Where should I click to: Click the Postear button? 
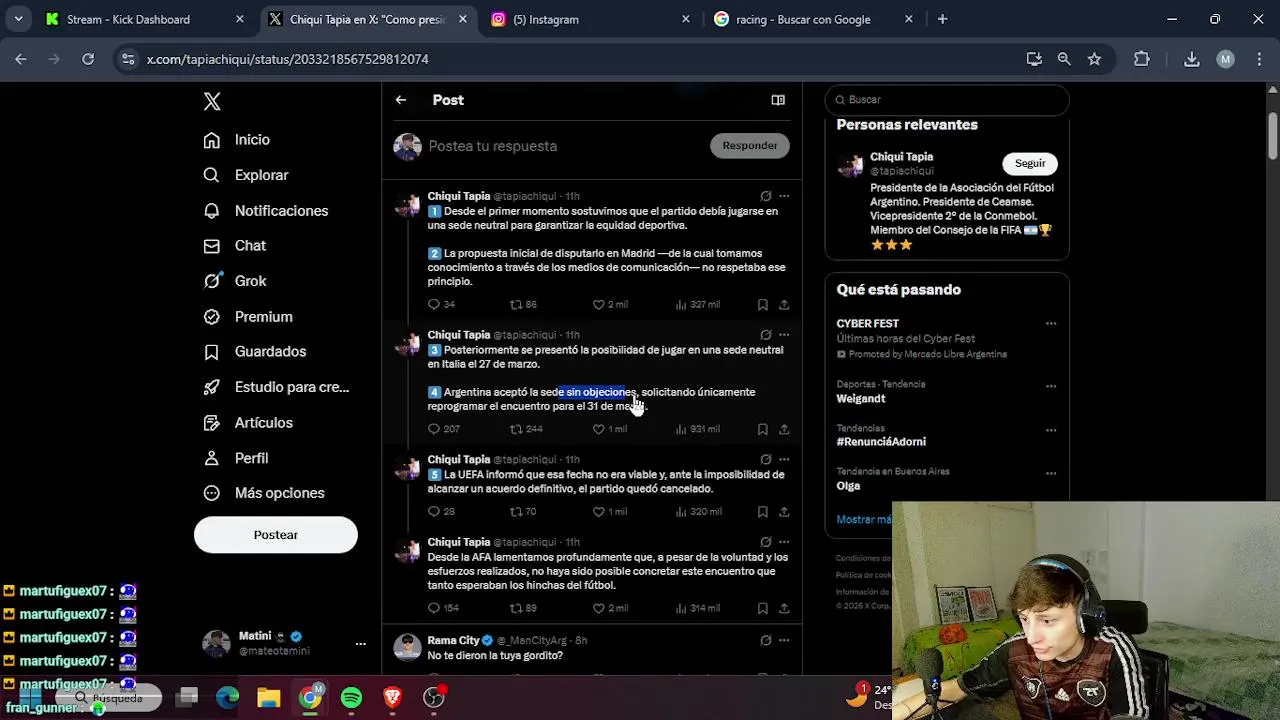pyautogui.click(x=276, y=535)
